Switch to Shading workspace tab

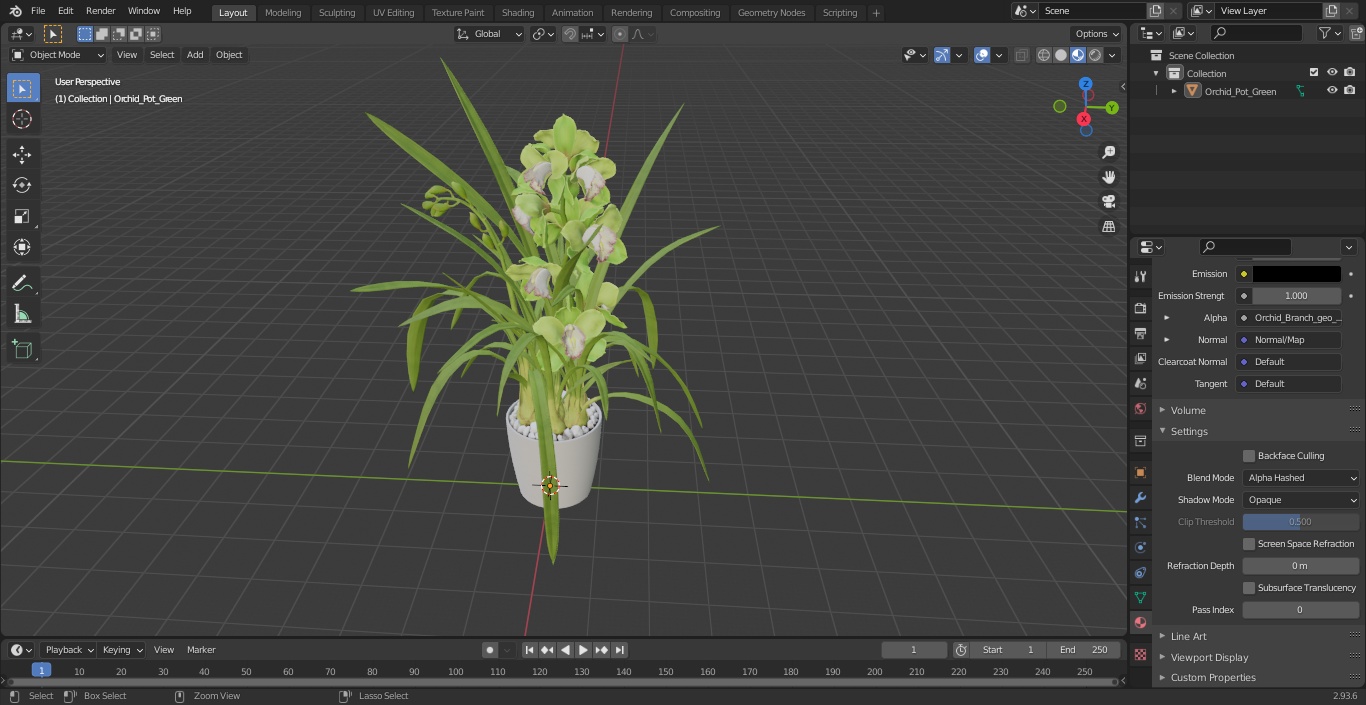click(517, 13)
